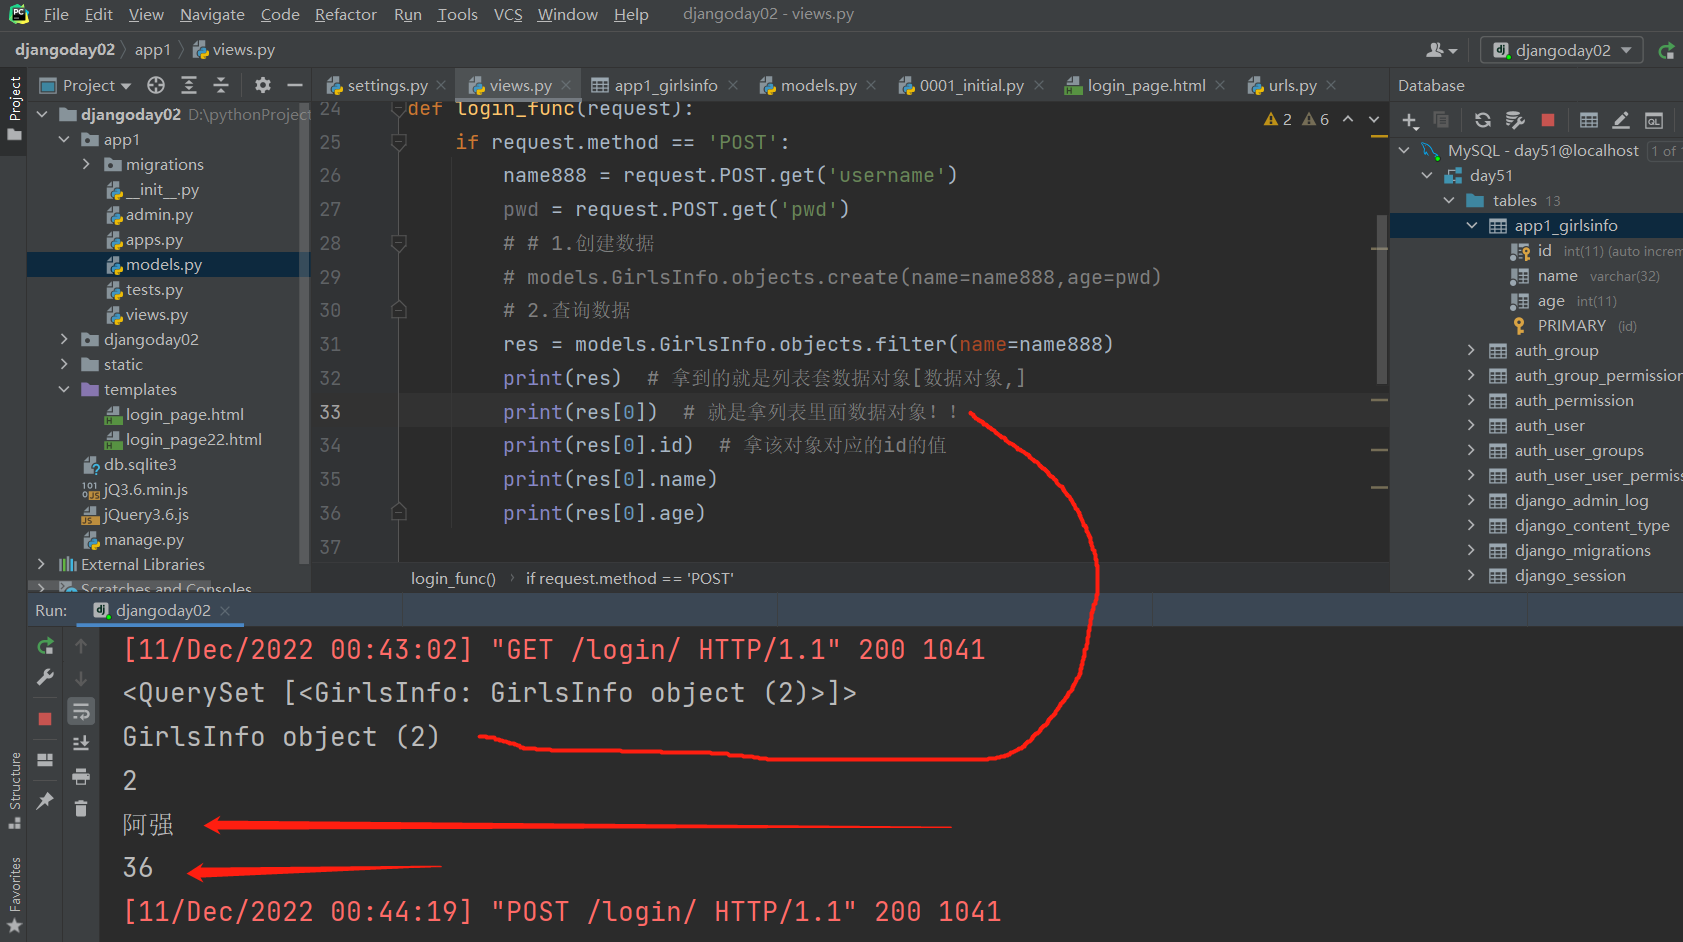Click the table editor icon in Database toolbar

[1589, 121]
